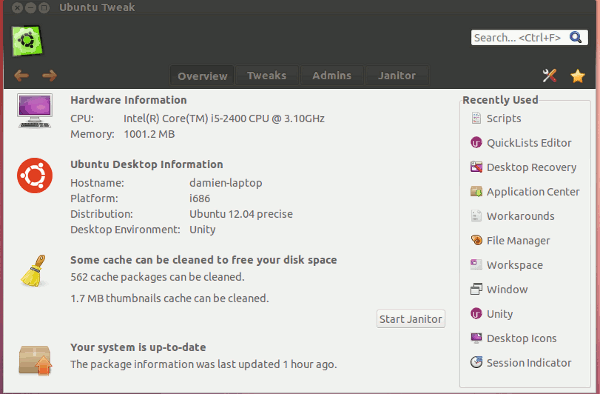Screen dimensions: 600x394
Task: Click the Ubuntu Desktop Information heading
Action: [147, 164]
